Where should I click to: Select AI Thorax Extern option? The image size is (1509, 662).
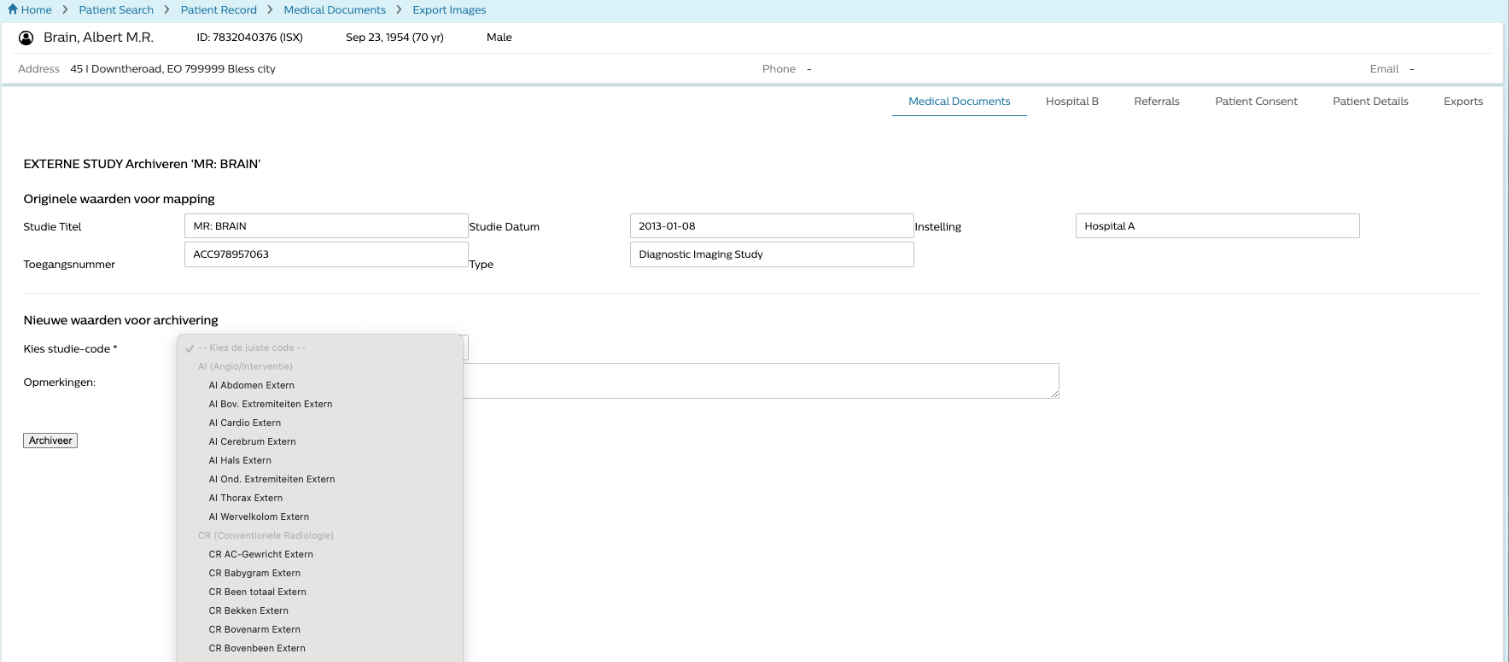(320, 498)
